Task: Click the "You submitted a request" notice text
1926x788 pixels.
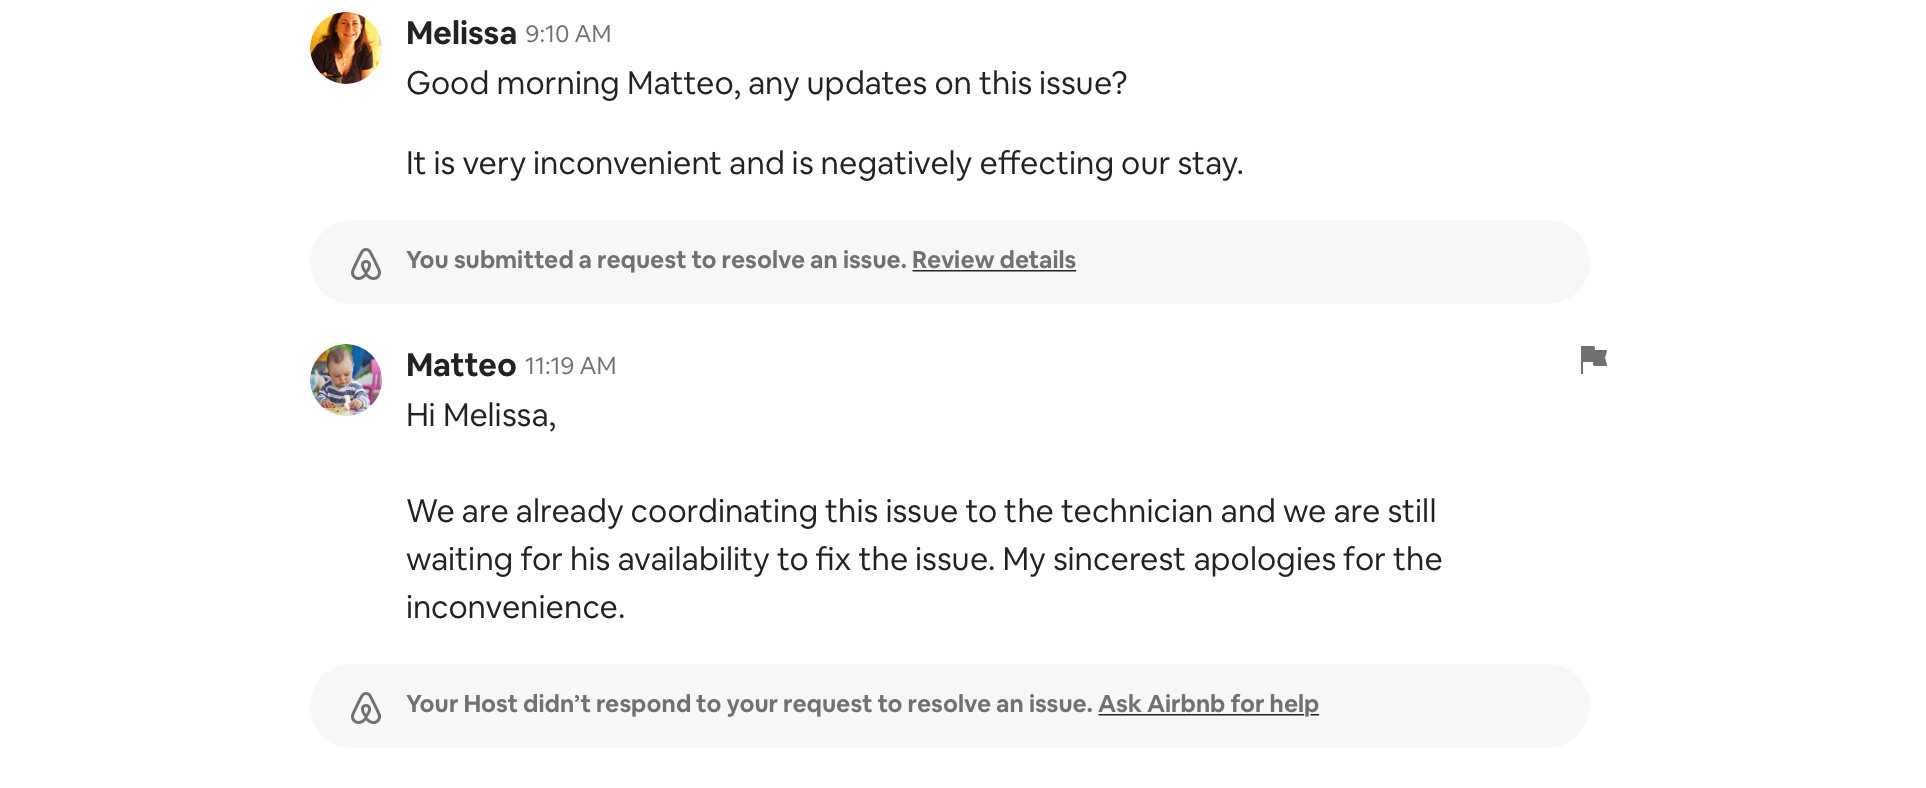Action: coord(656,260)
